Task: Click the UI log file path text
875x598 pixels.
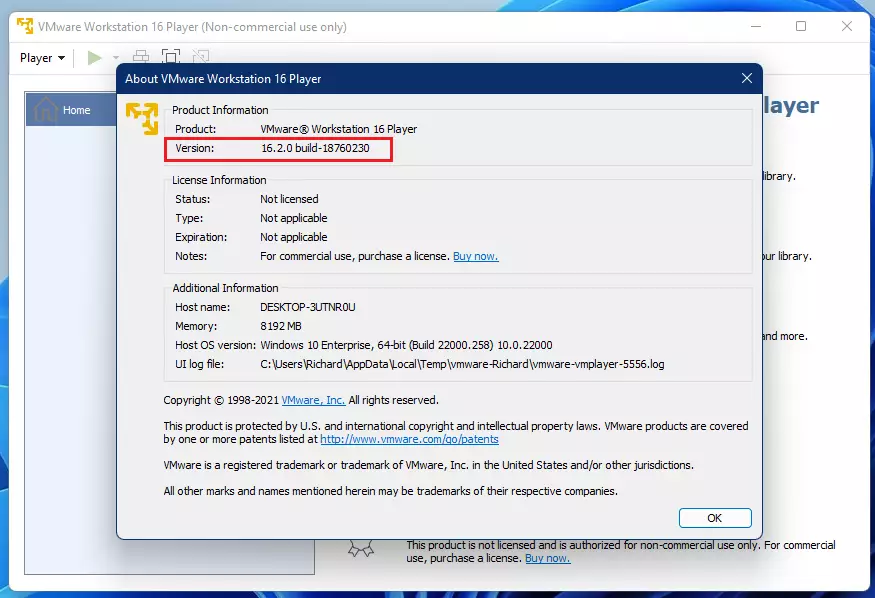Action: [462, 364]
